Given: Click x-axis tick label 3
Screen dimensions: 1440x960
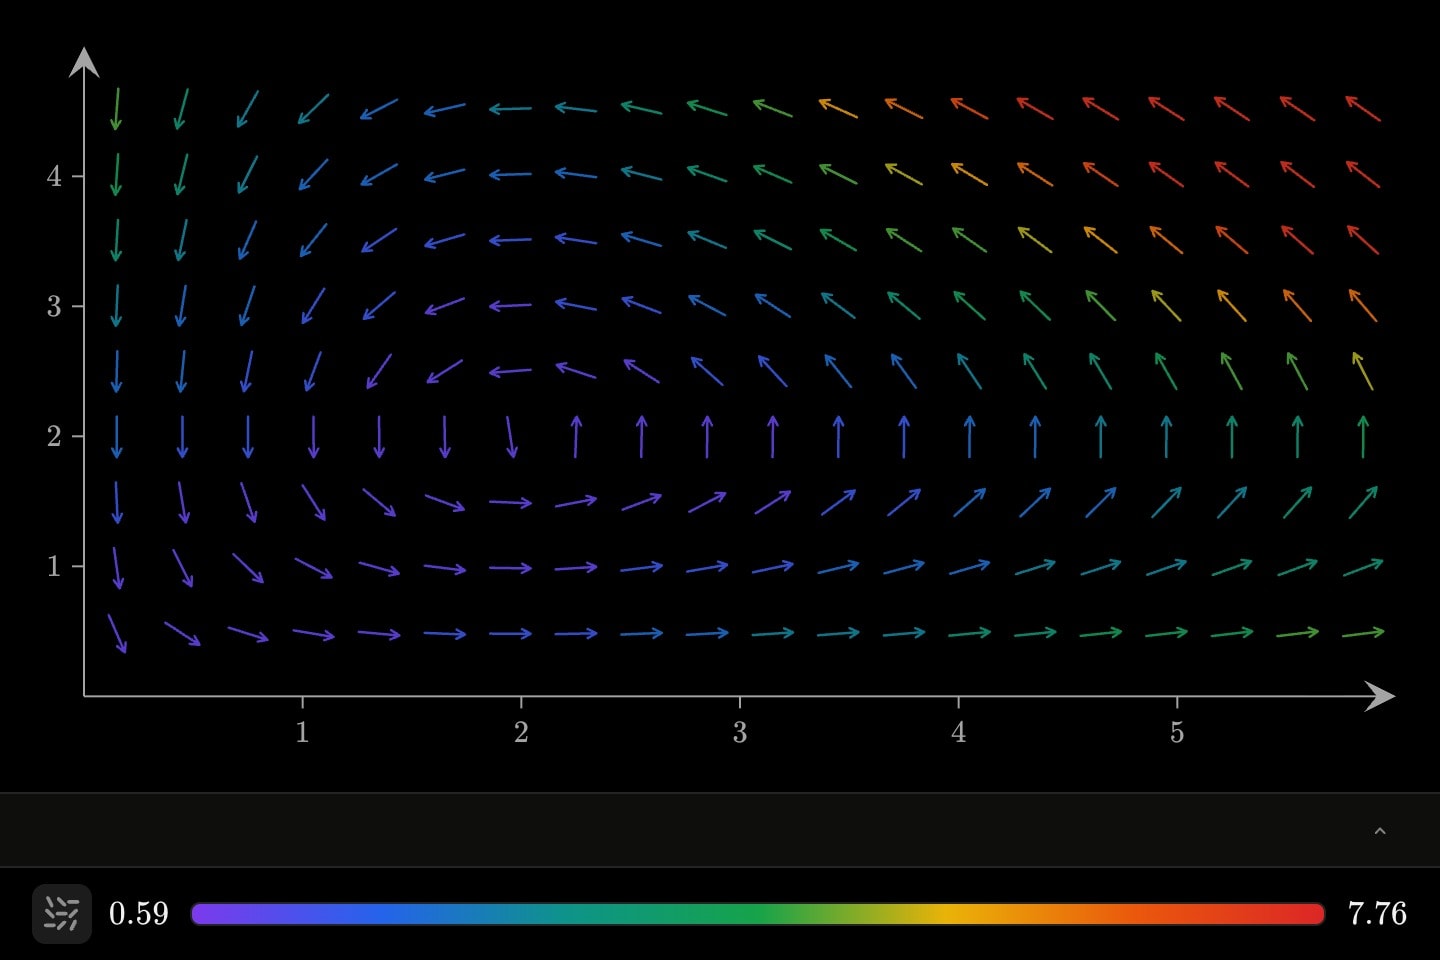Looking at the screenshot, I should (740, 733).
